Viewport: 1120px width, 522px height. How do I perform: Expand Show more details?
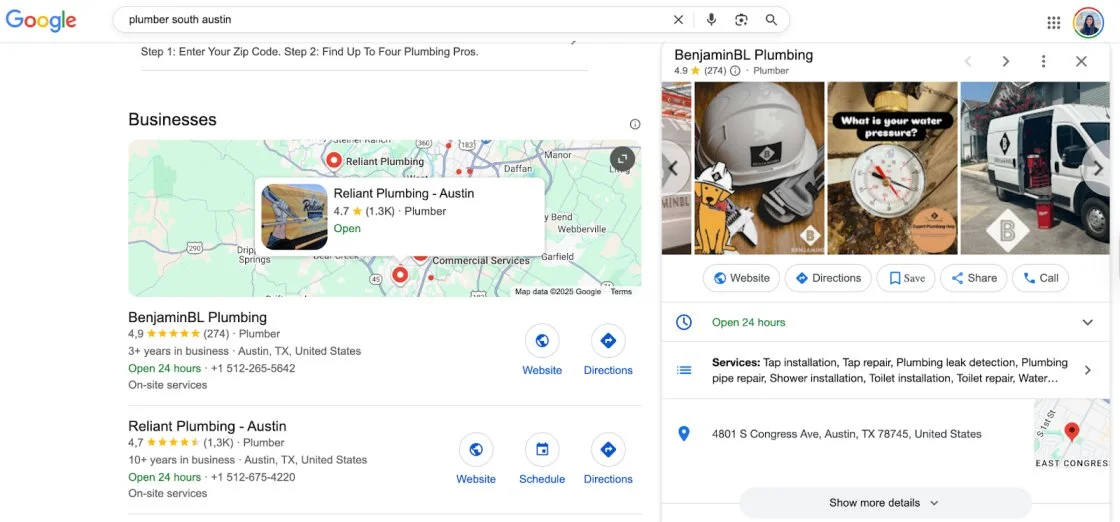point(885,503)
